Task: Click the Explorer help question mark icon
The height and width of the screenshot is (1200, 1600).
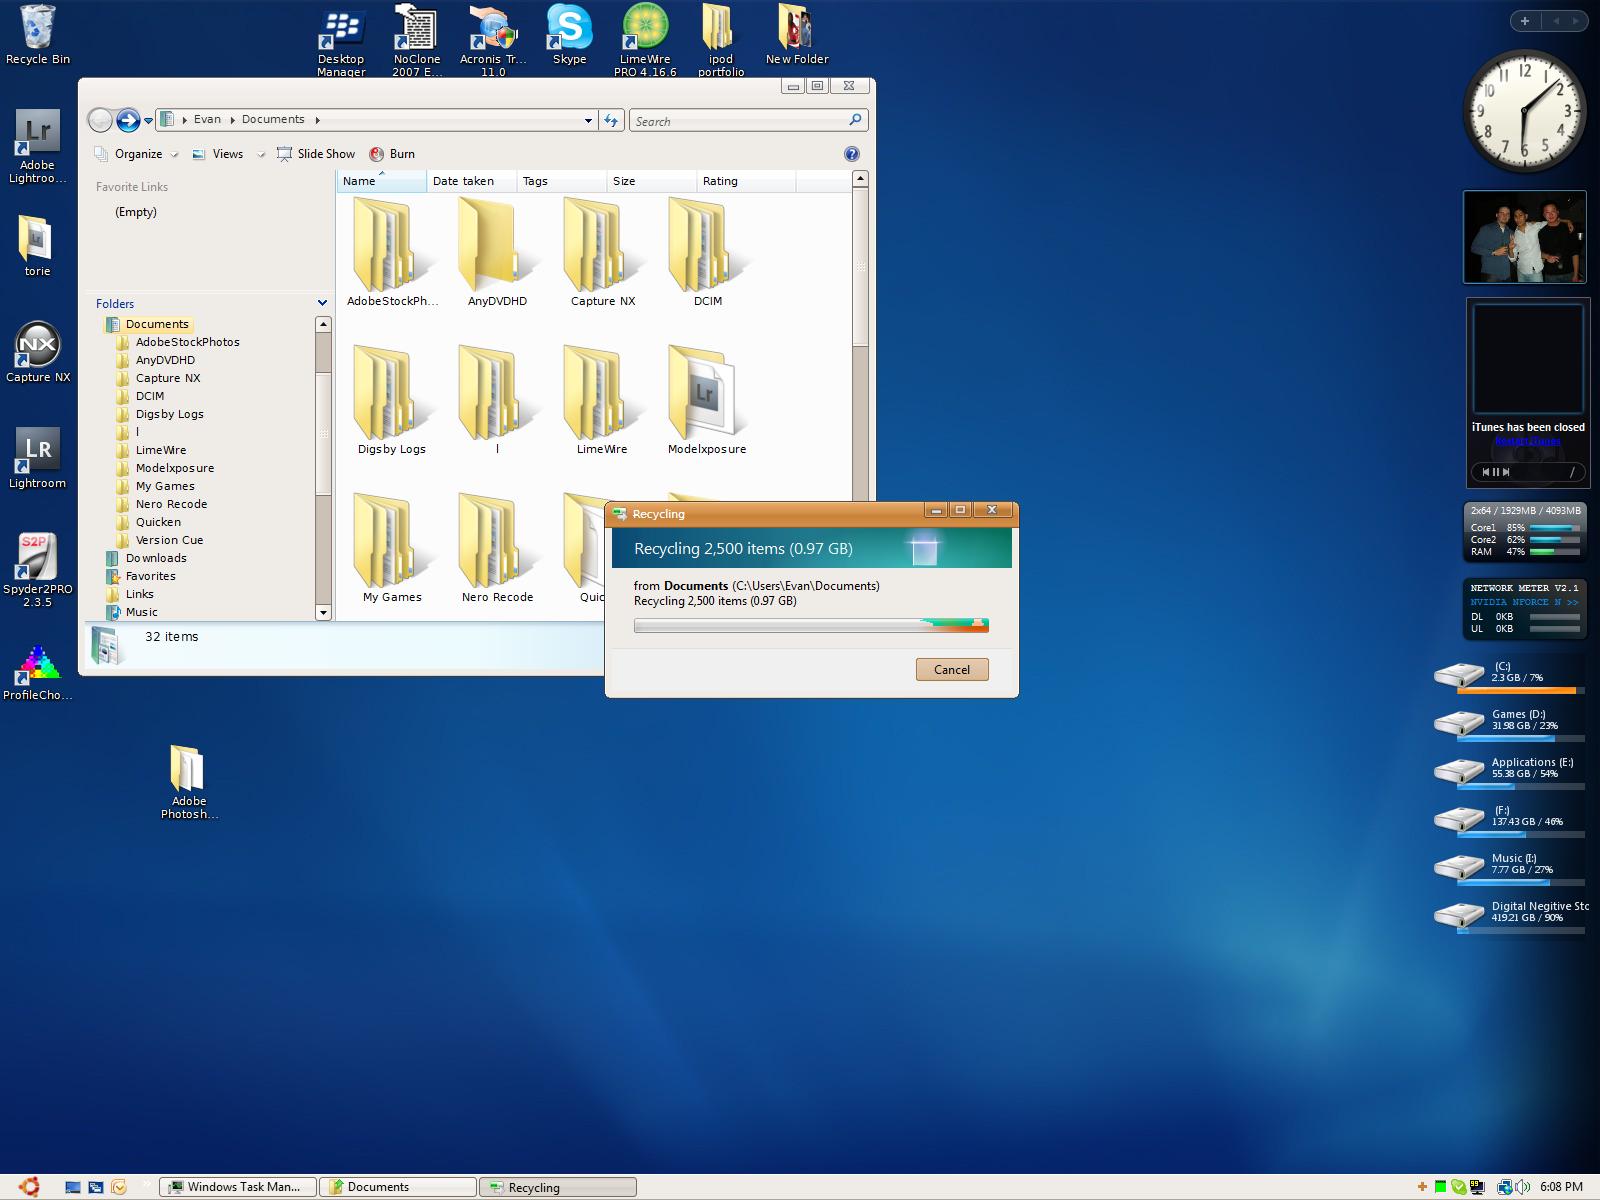Action: (851, 154)
